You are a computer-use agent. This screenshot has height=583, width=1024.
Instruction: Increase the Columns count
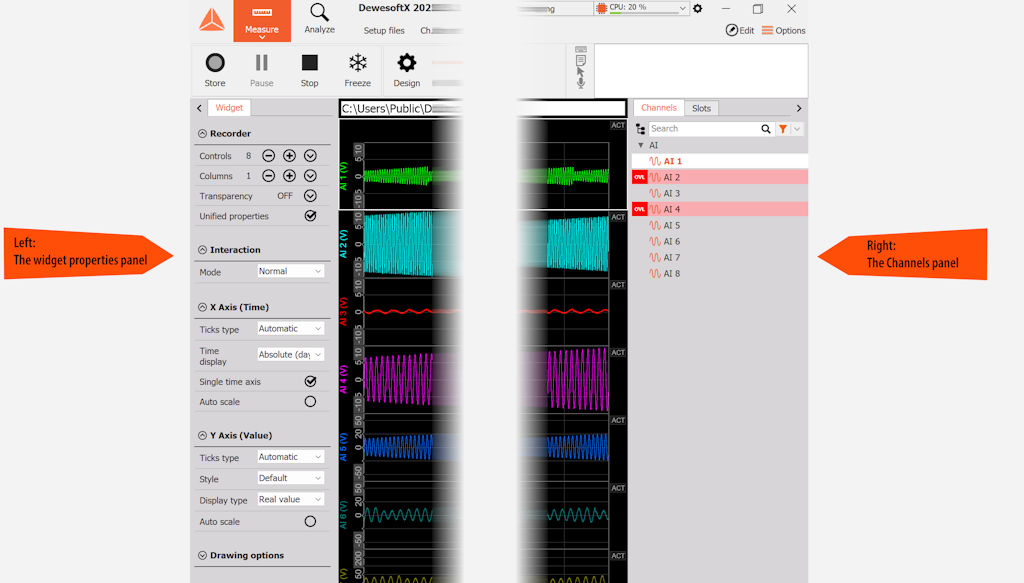click(289, 176)
